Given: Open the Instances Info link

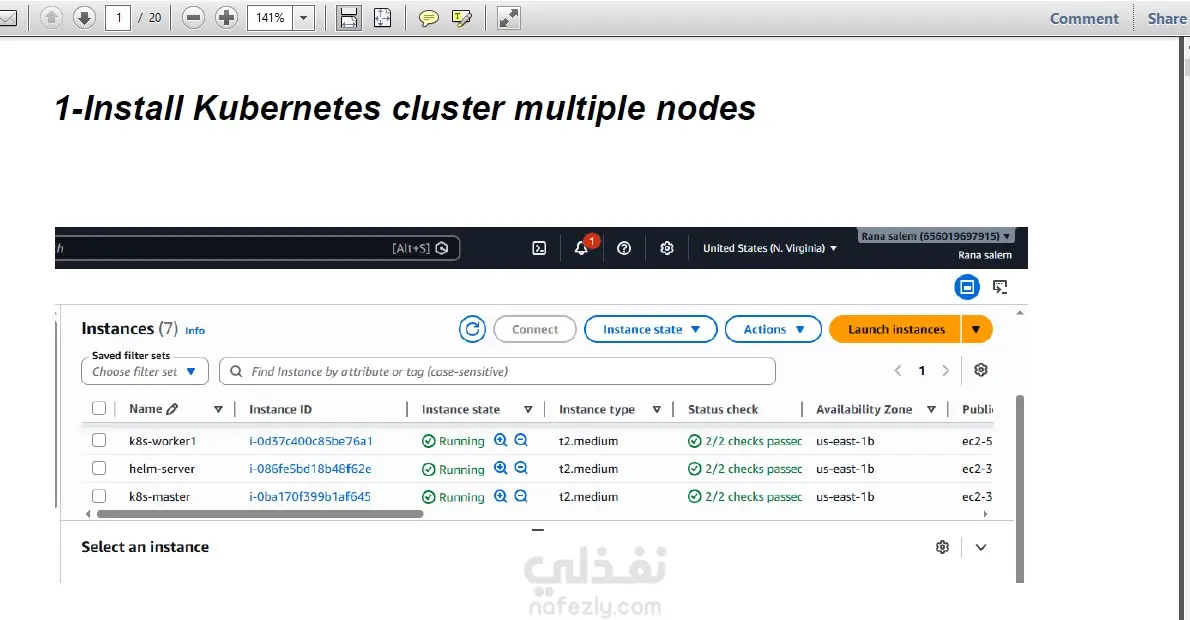Looking at the screenshot, I should pyautogui.click(x=195, y=331).
